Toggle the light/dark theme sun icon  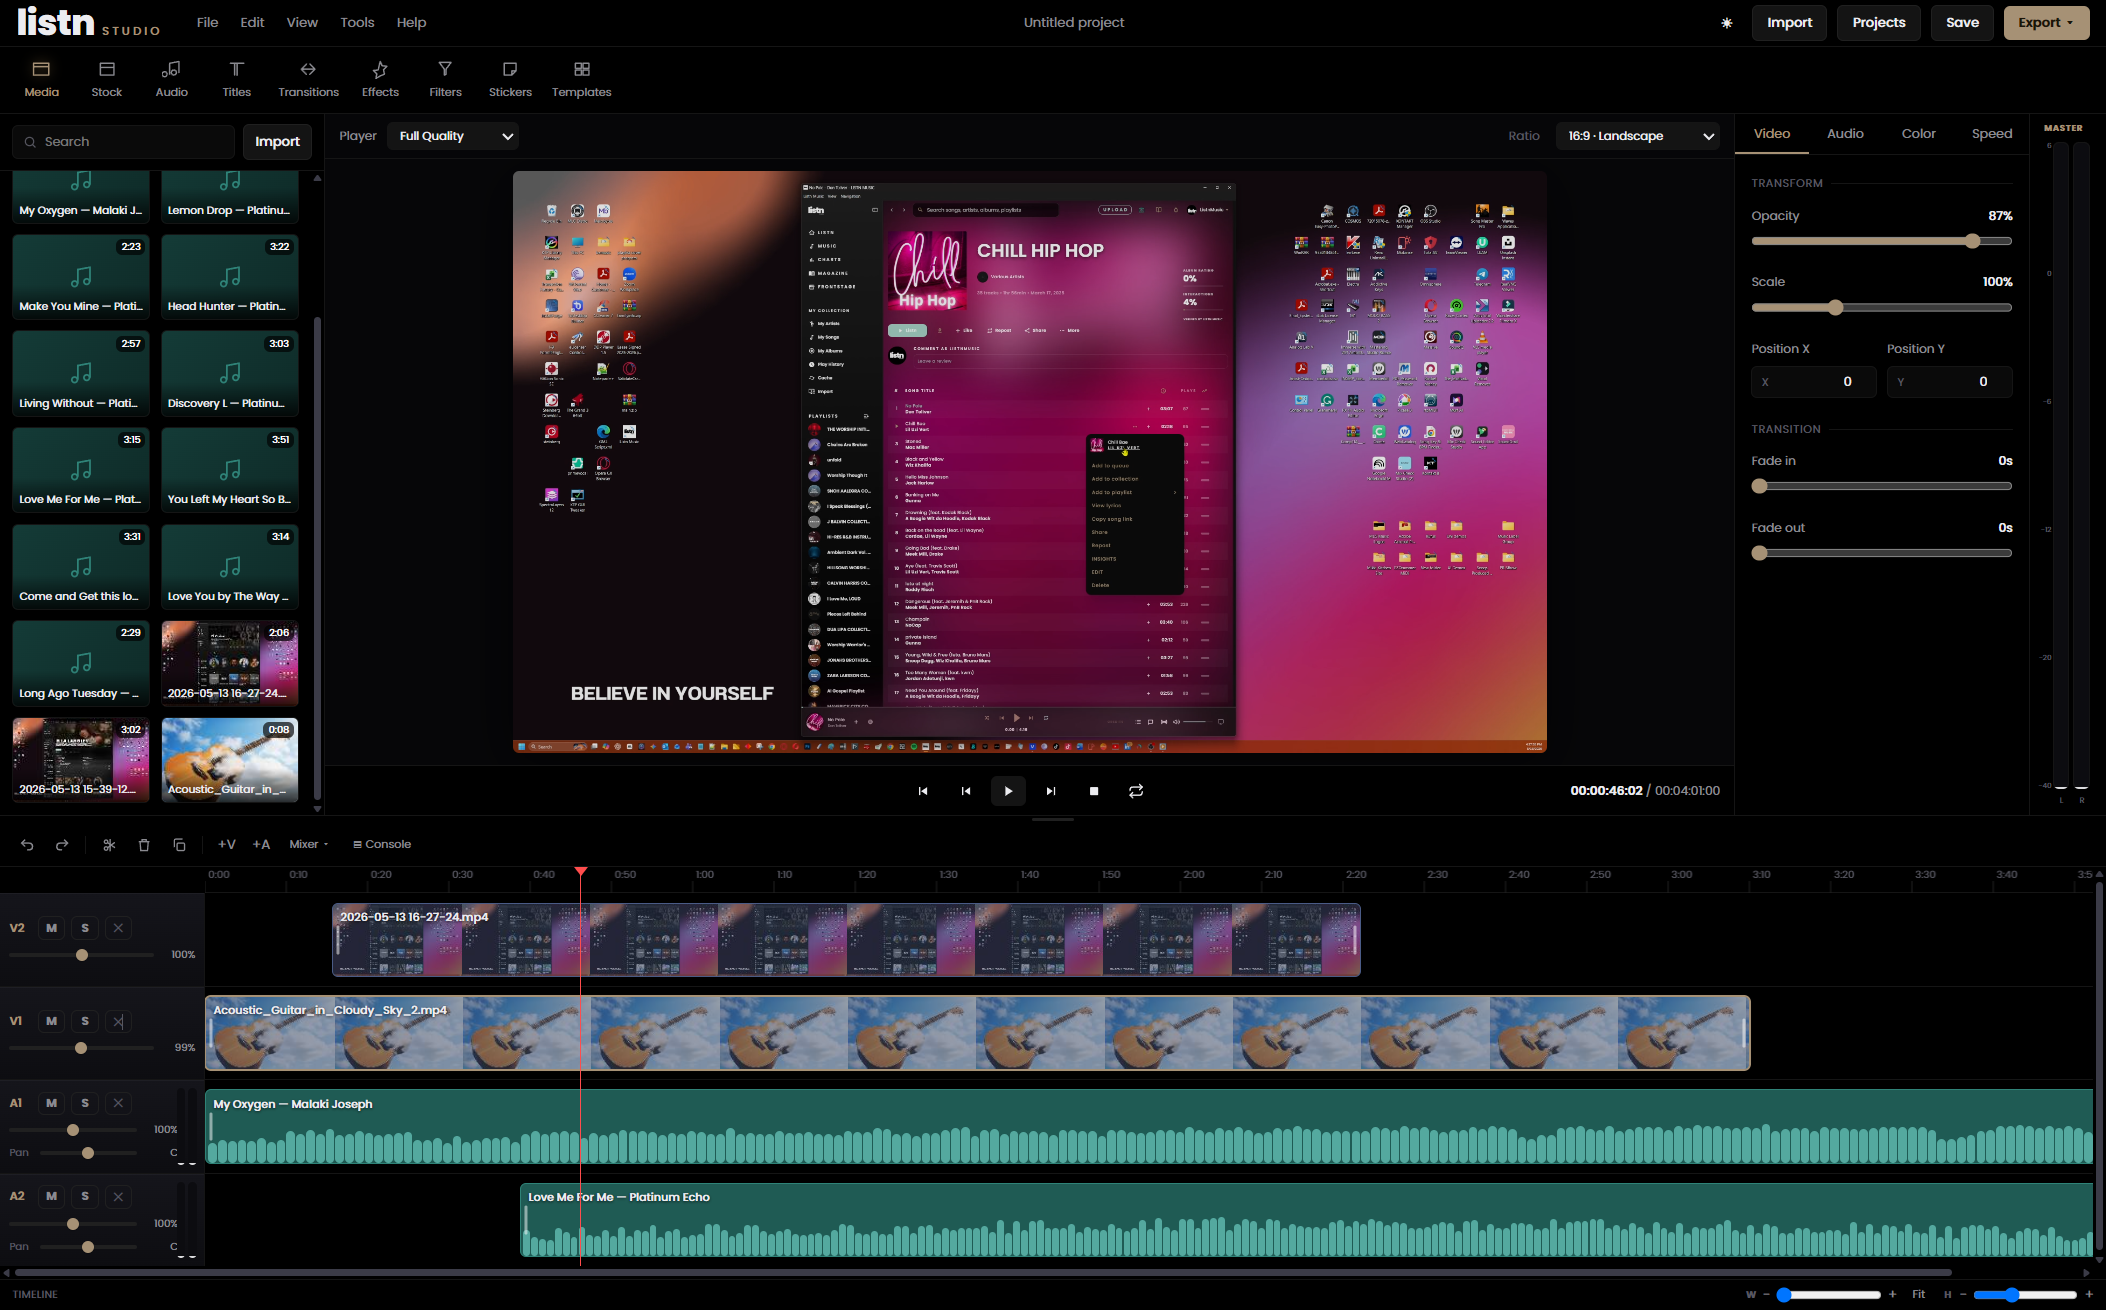pyautogui.click(x=1726, y=23)
